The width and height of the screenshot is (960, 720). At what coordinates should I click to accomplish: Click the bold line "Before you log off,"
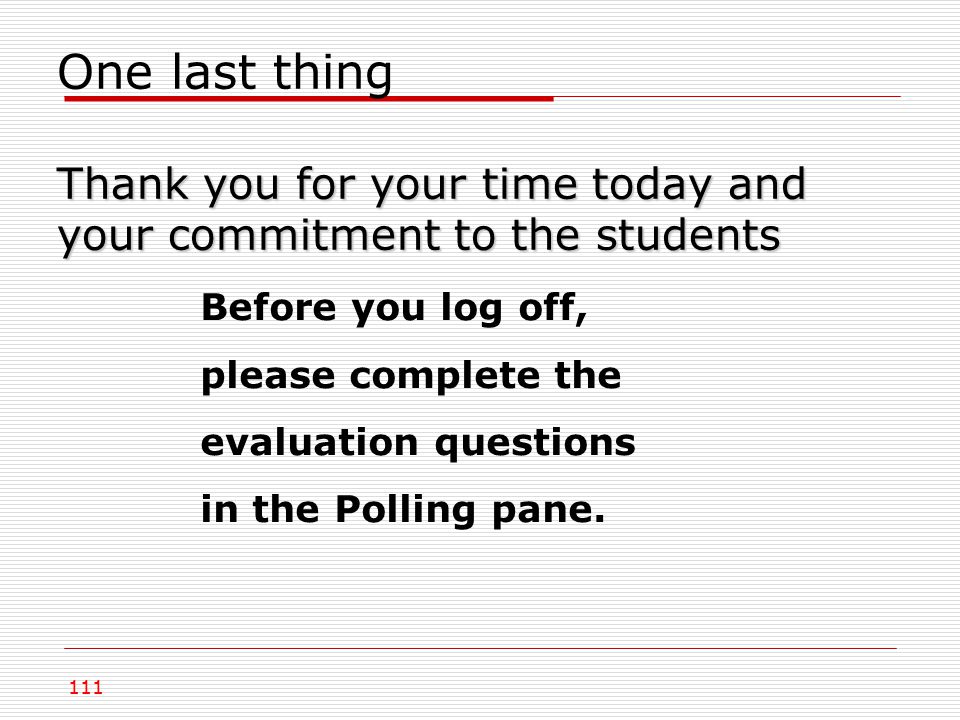[x=394, y=308]
